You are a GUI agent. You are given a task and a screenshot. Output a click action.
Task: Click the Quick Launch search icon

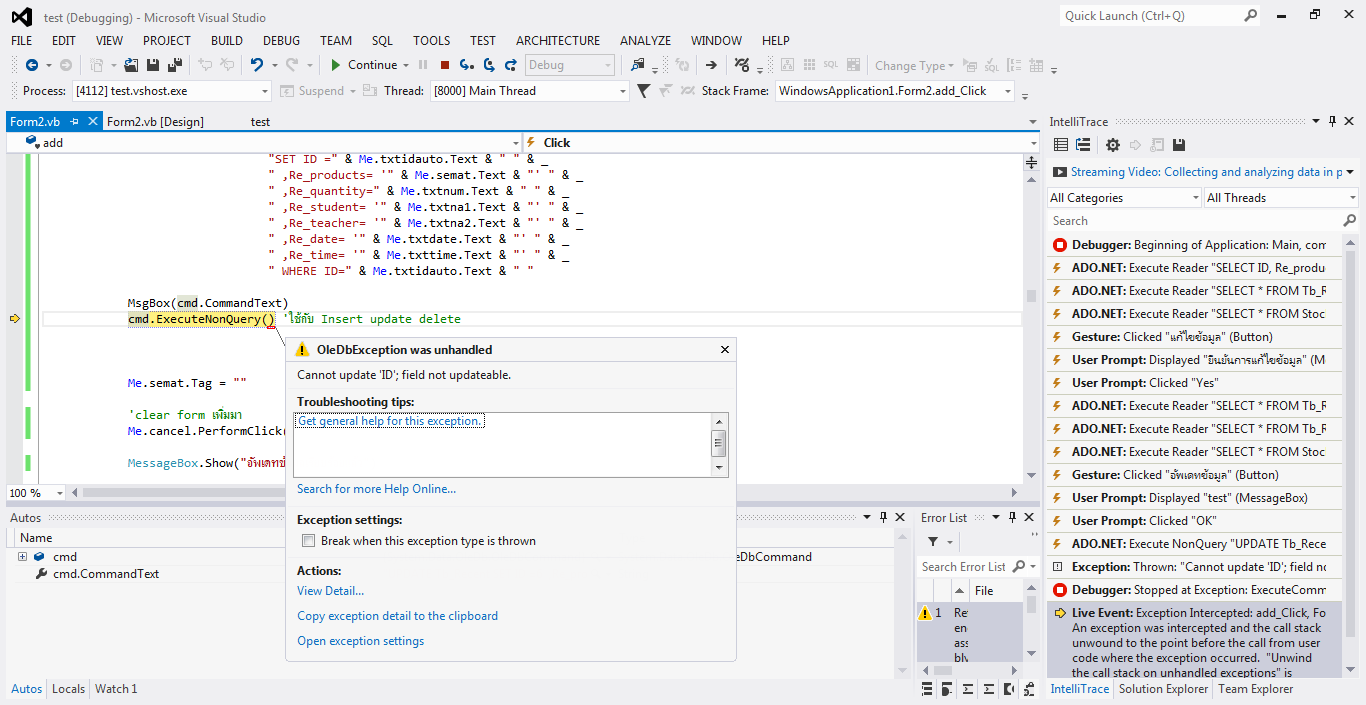click(x=1250, y=16)
